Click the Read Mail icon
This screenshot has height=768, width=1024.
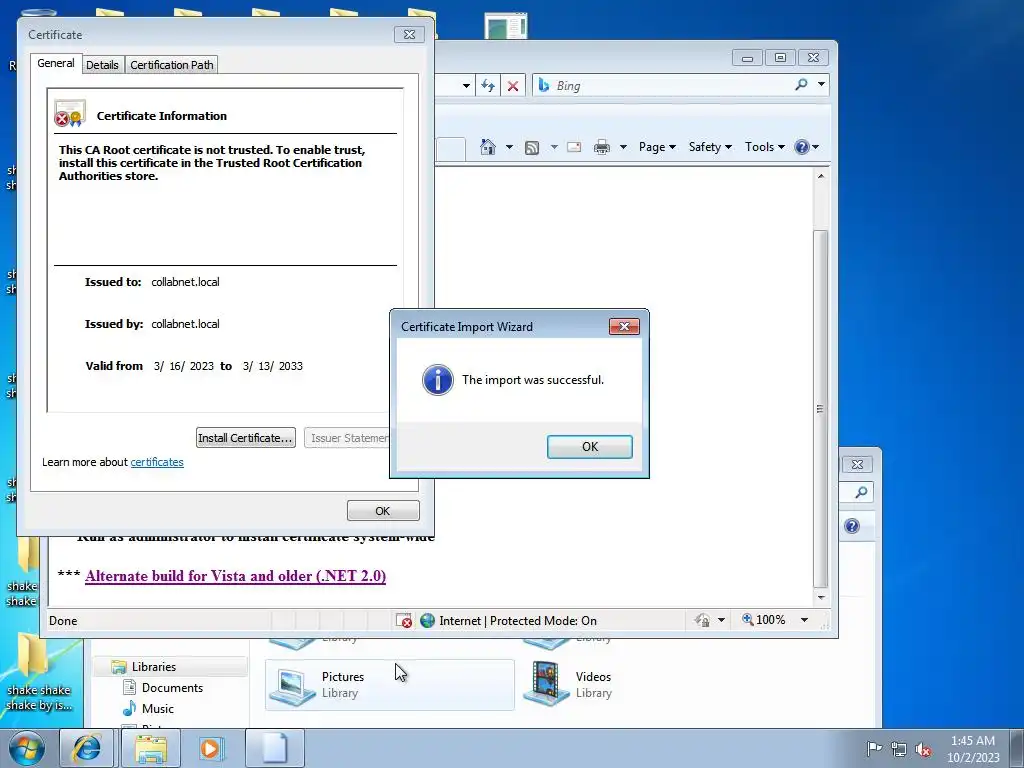pos(574,147)
